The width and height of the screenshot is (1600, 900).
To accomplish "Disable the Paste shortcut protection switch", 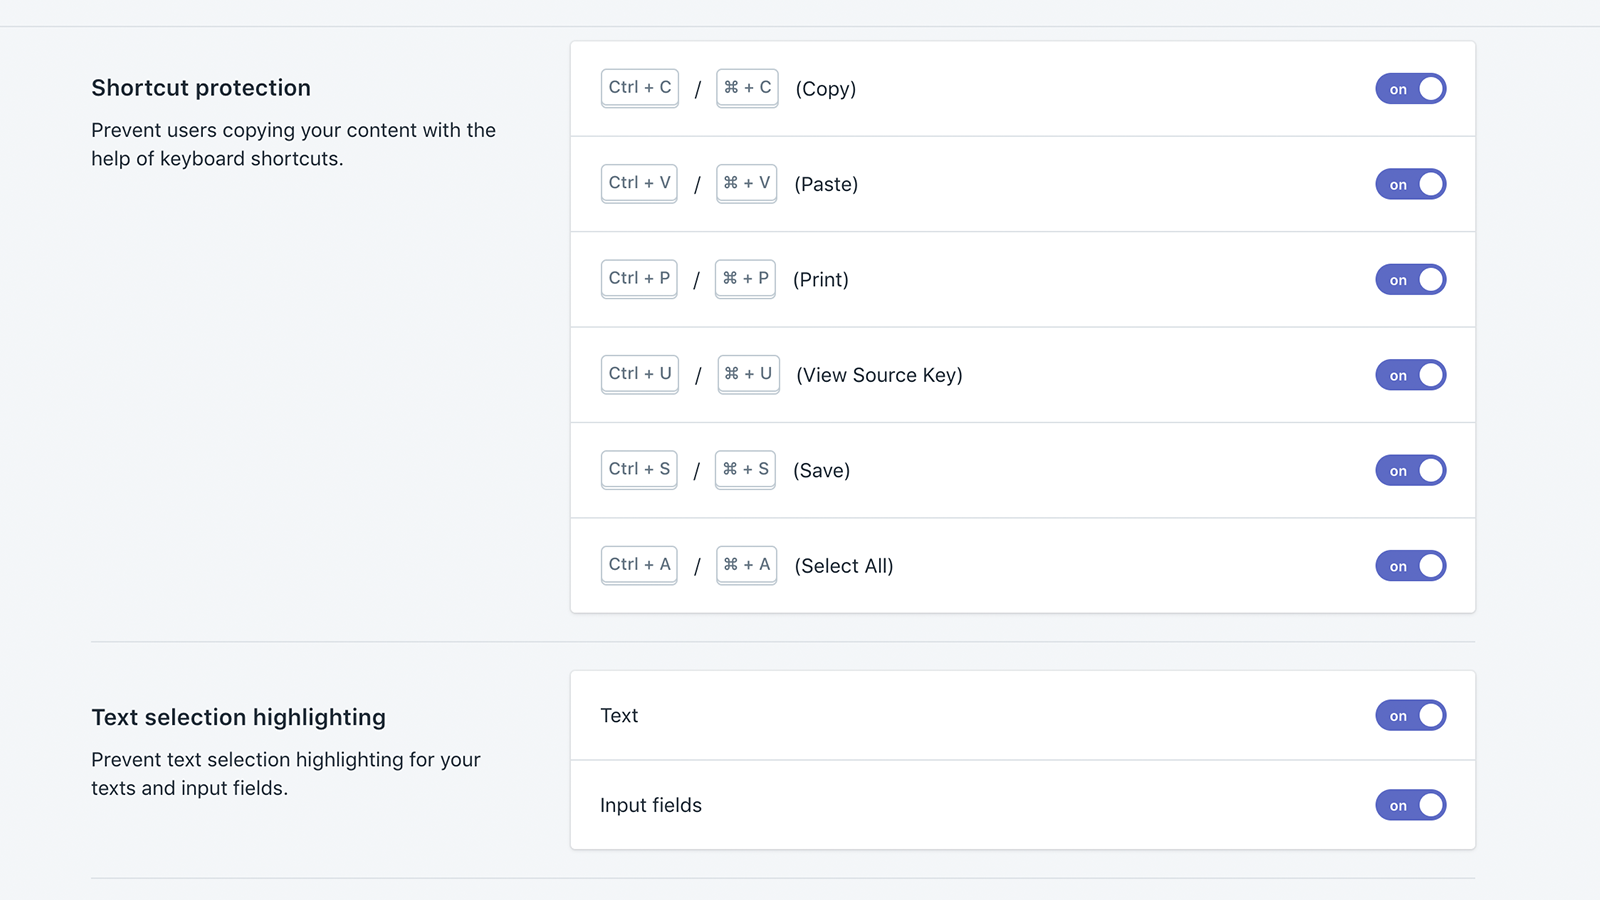I will (x=1410, y=184).
